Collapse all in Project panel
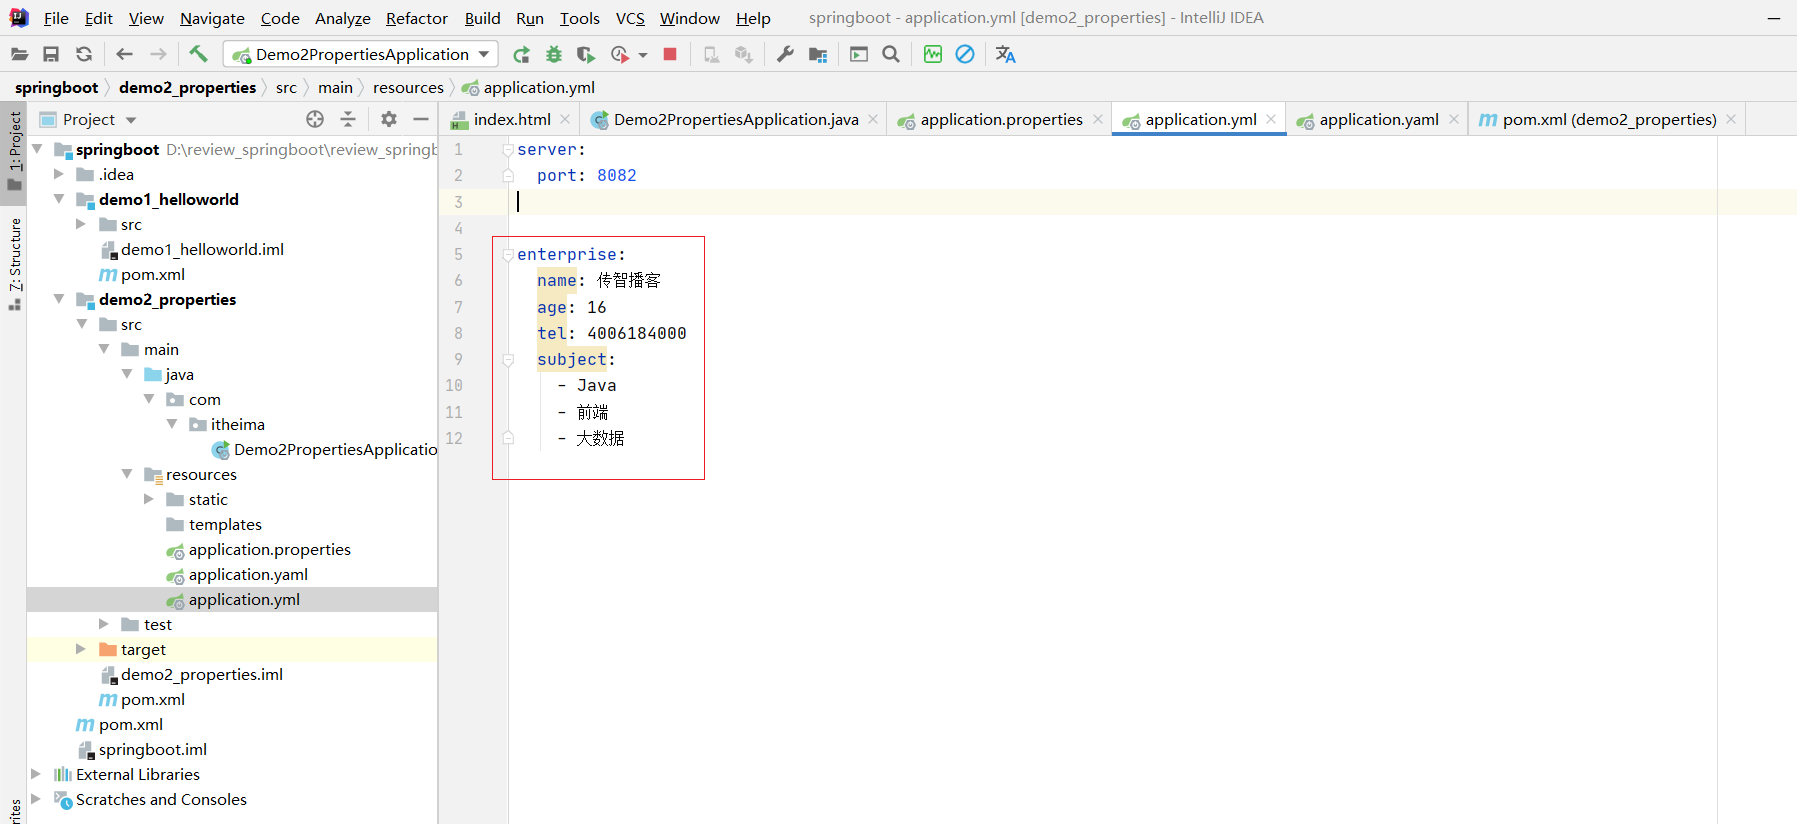The image size is (1797, 824). point(348,119)
